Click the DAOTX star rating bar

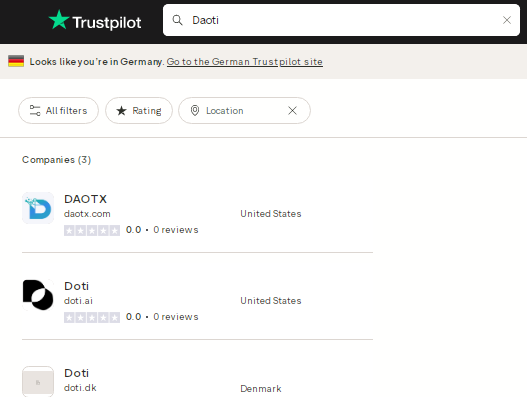coord(92,230)
